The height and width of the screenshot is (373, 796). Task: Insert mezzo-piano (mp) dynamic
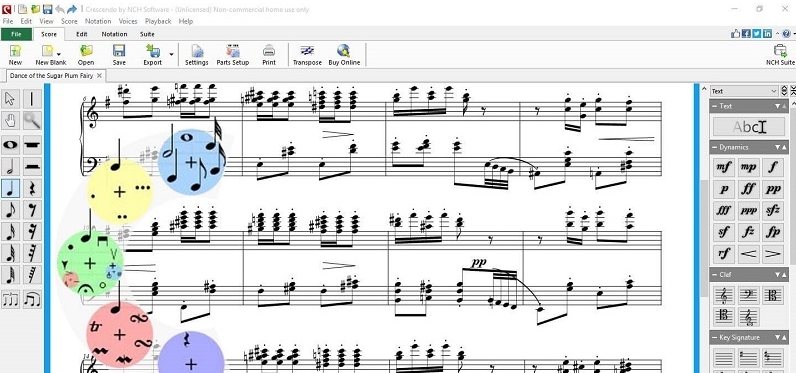748,167
